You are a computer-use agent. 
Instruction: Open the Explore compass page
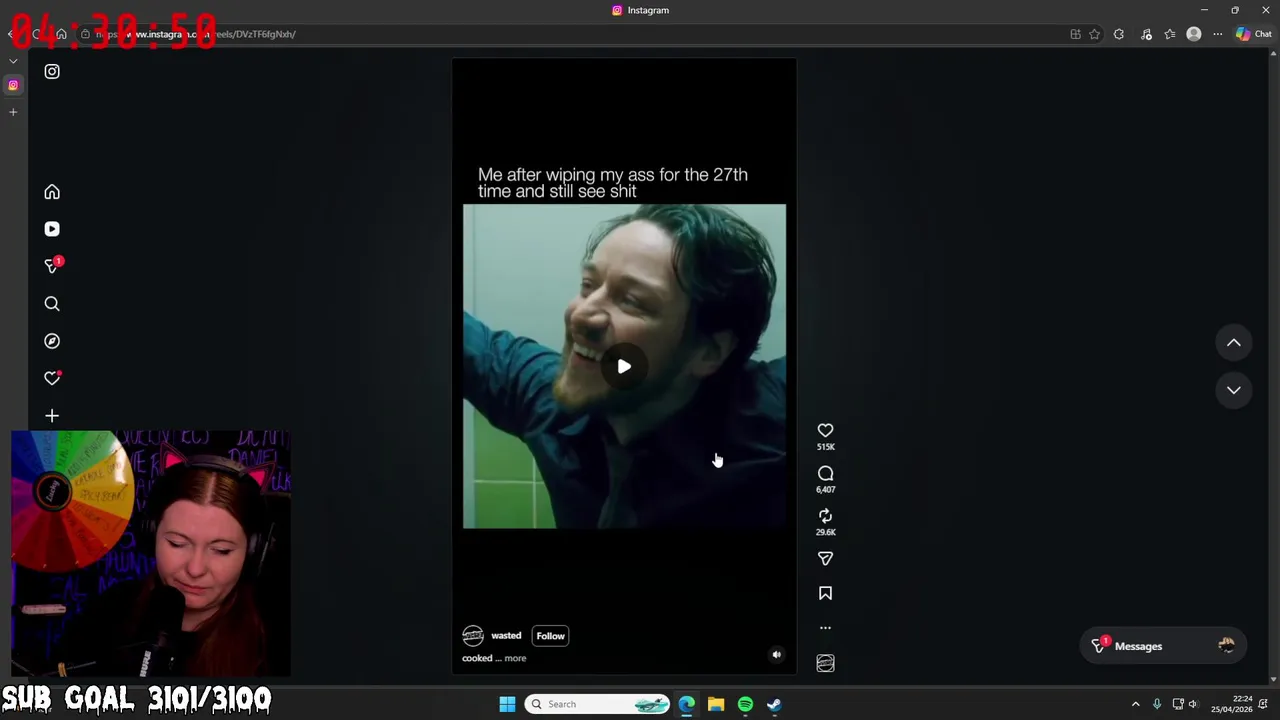52,341
